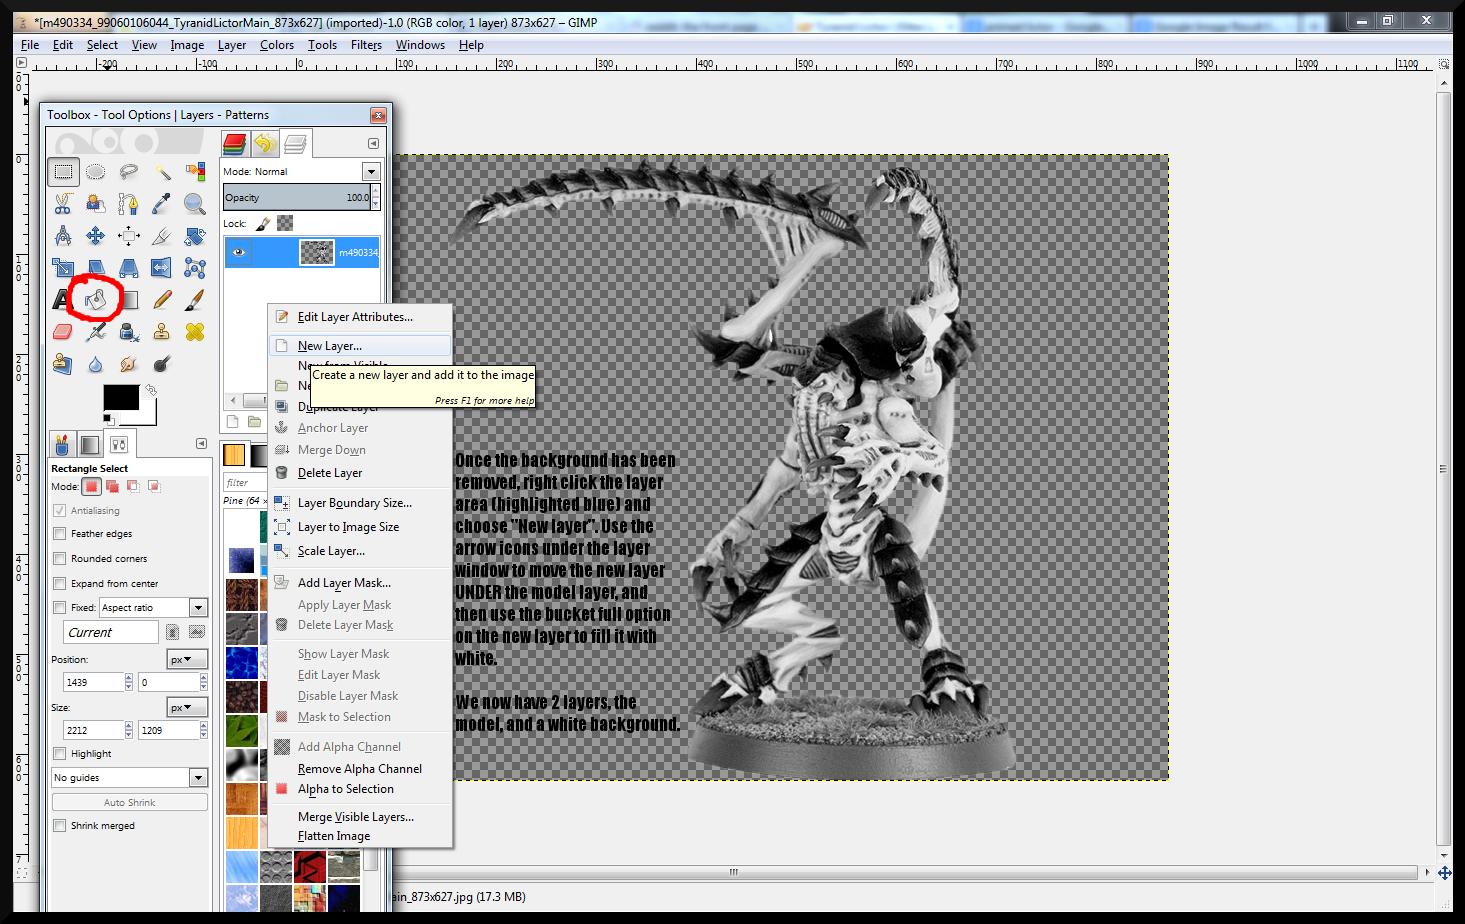The height and width of the screenshot is (924, 1465).
Task: Enable the Highlight checkbox
Action: (60, 754)
